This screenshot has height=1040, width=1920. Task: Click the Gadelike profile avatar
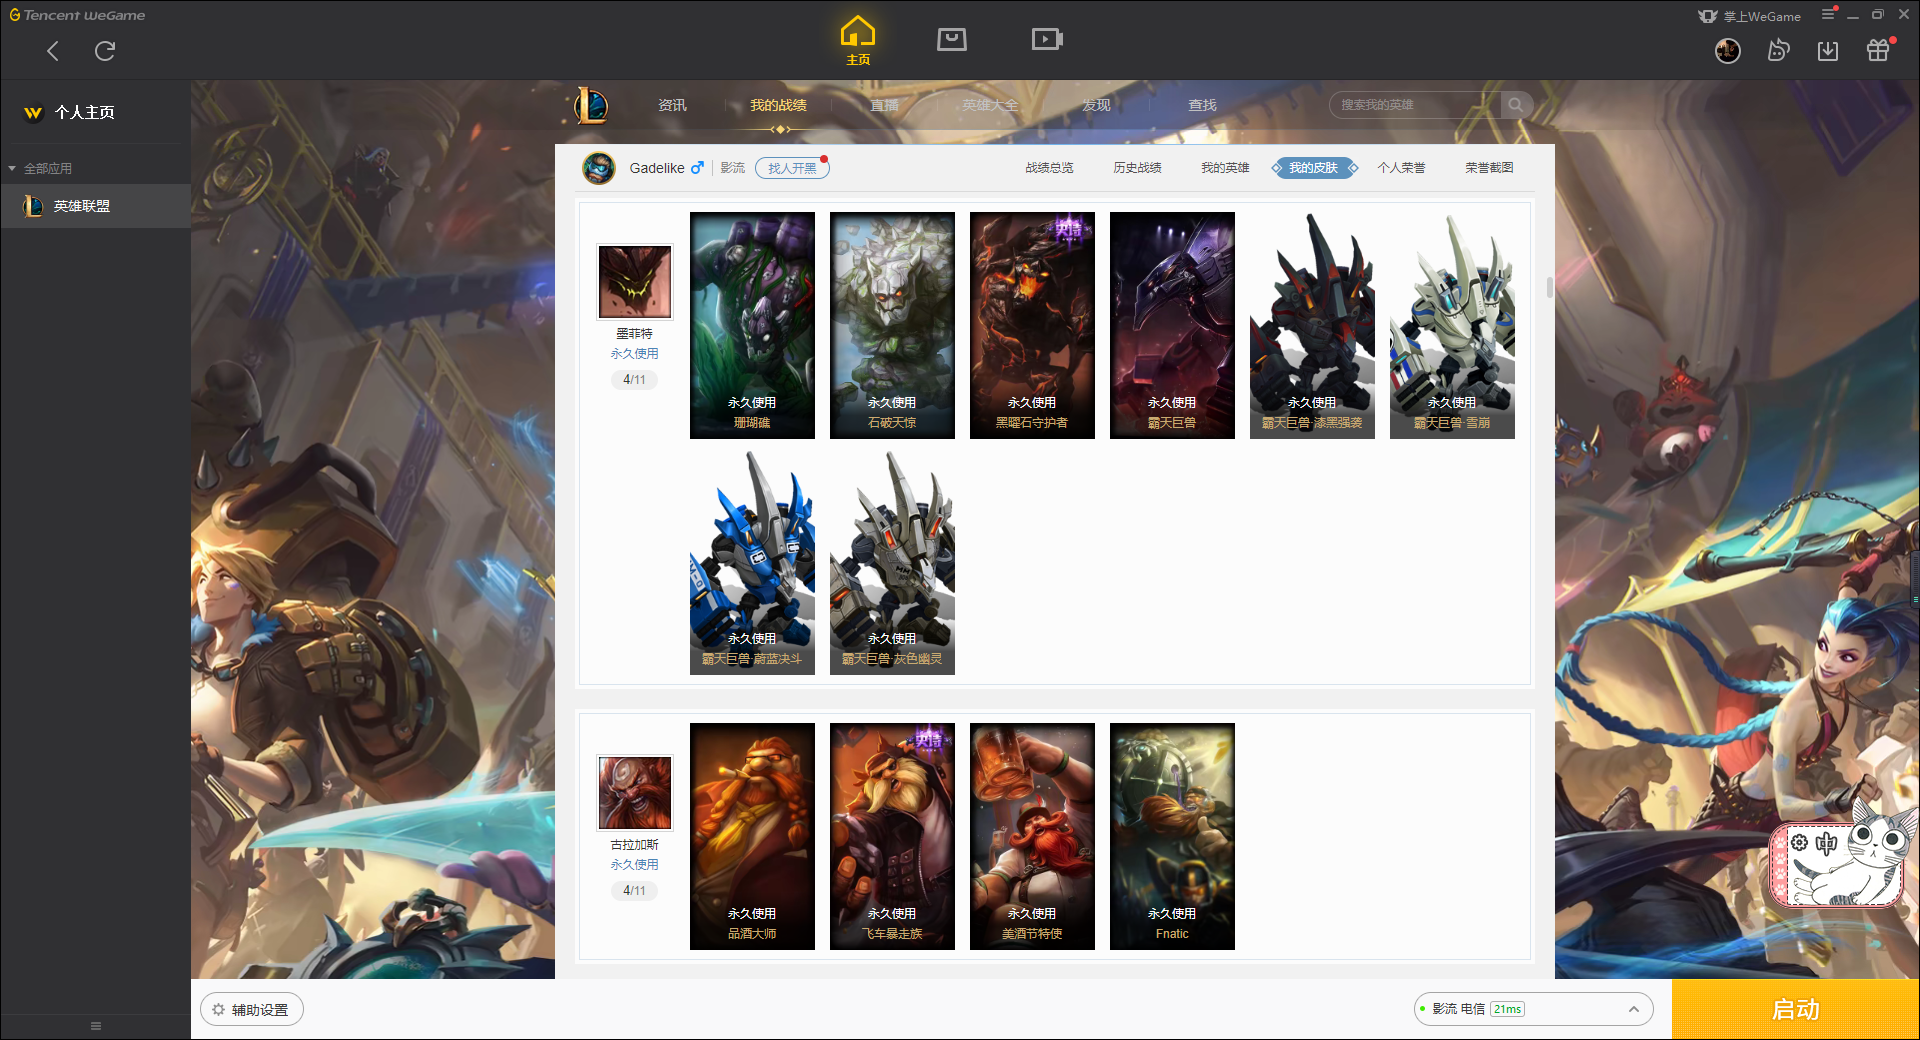pos(599,168)
